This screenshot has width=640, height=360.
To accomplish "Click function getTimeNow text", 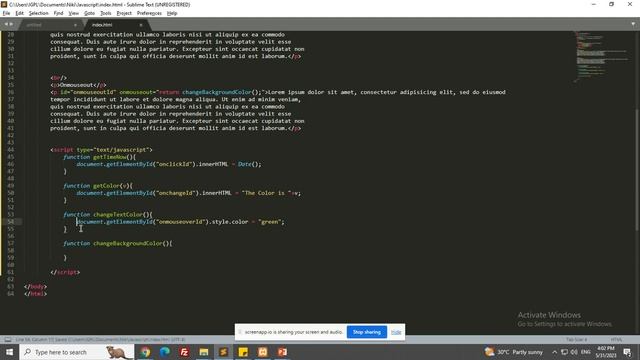I will (100, 157).
